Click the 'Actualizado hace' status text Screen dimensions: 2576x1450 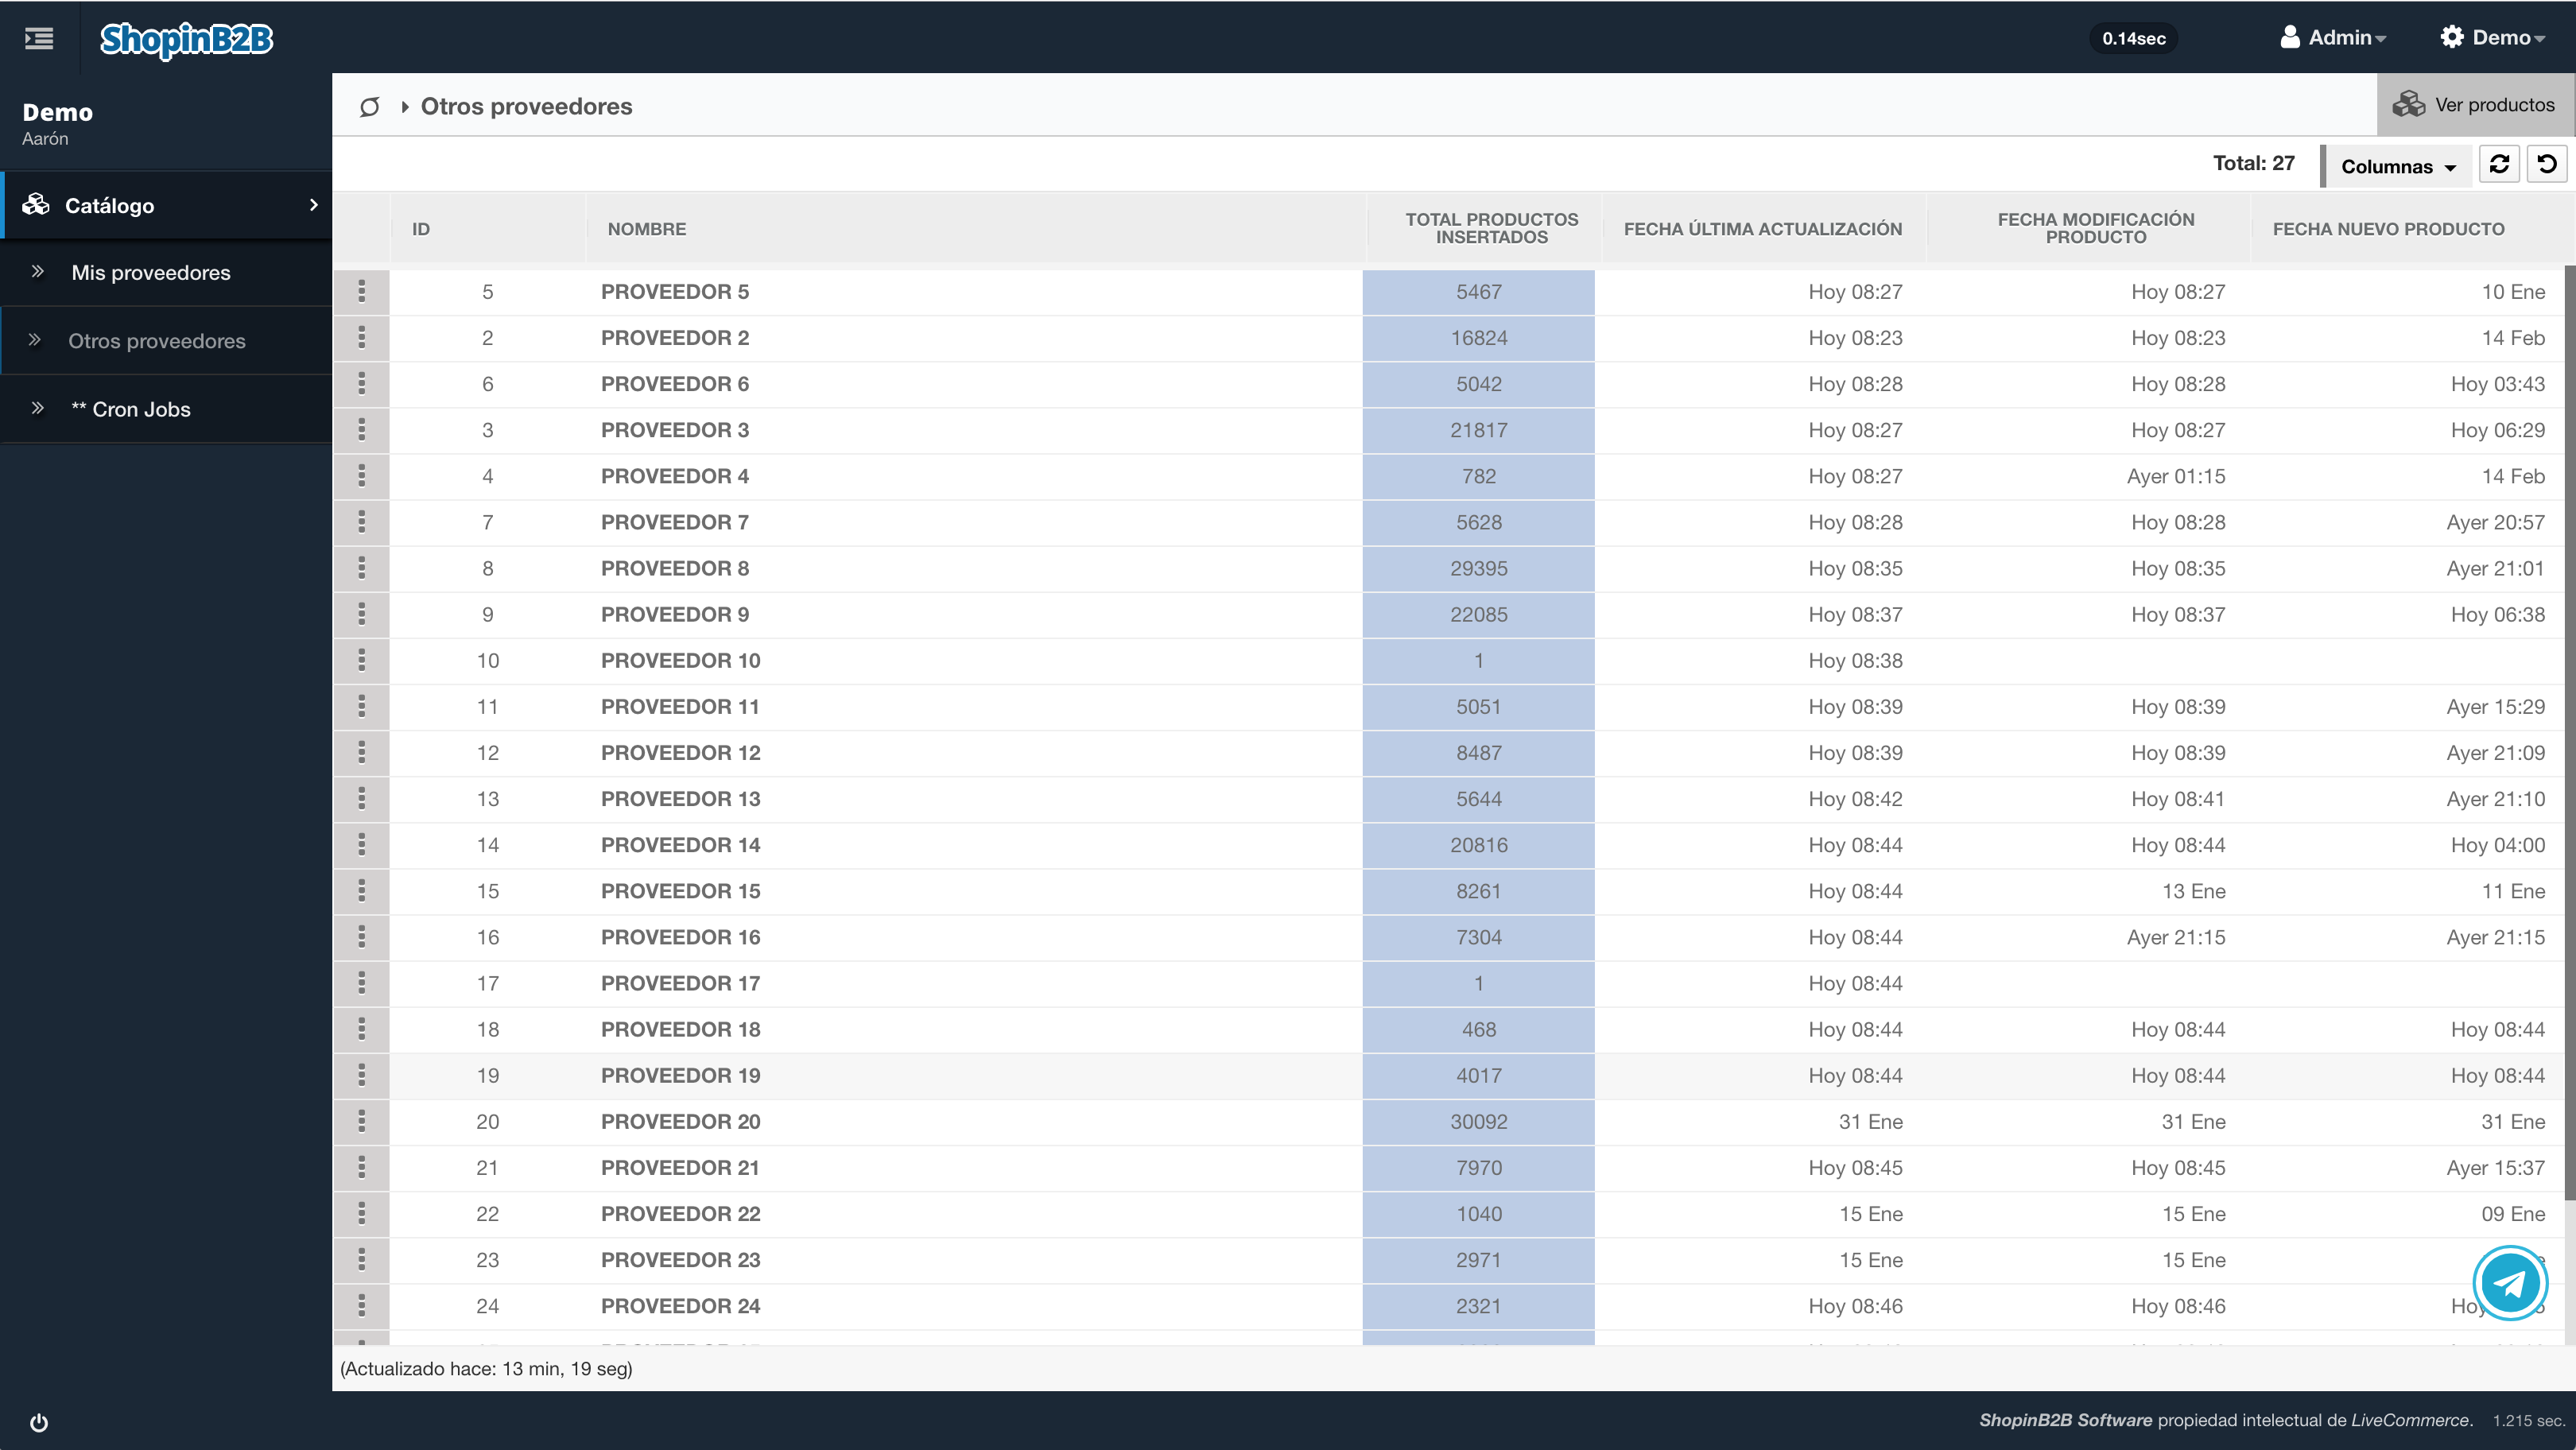pyautogui.click(x=486, y=1368)
